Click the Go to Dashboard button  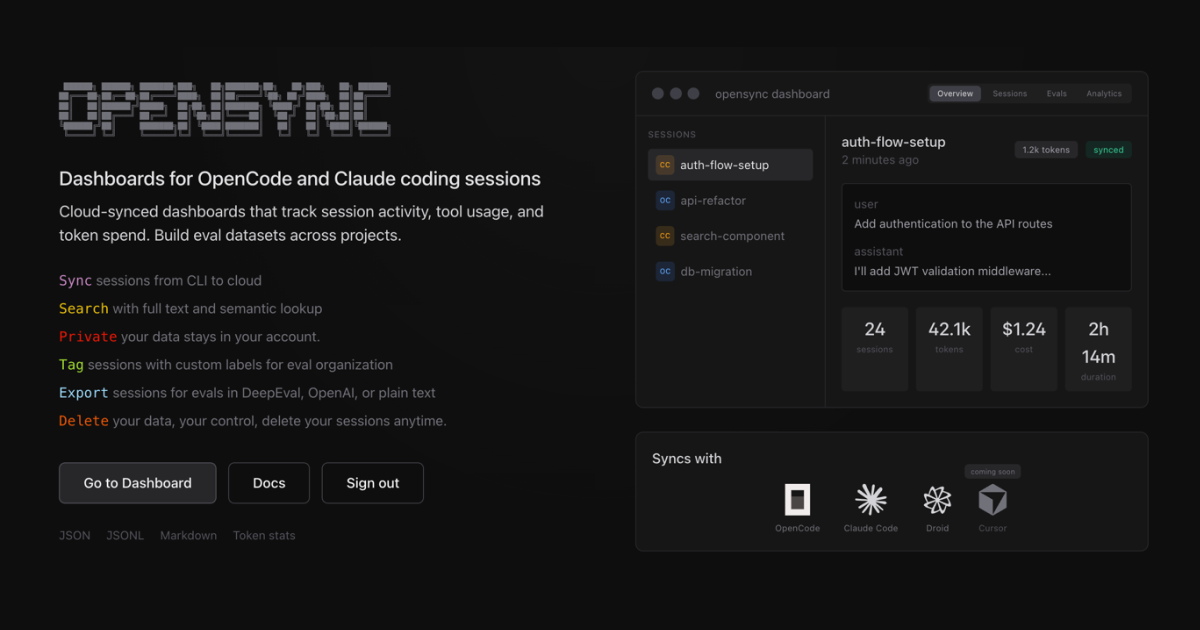coord(138,483)
